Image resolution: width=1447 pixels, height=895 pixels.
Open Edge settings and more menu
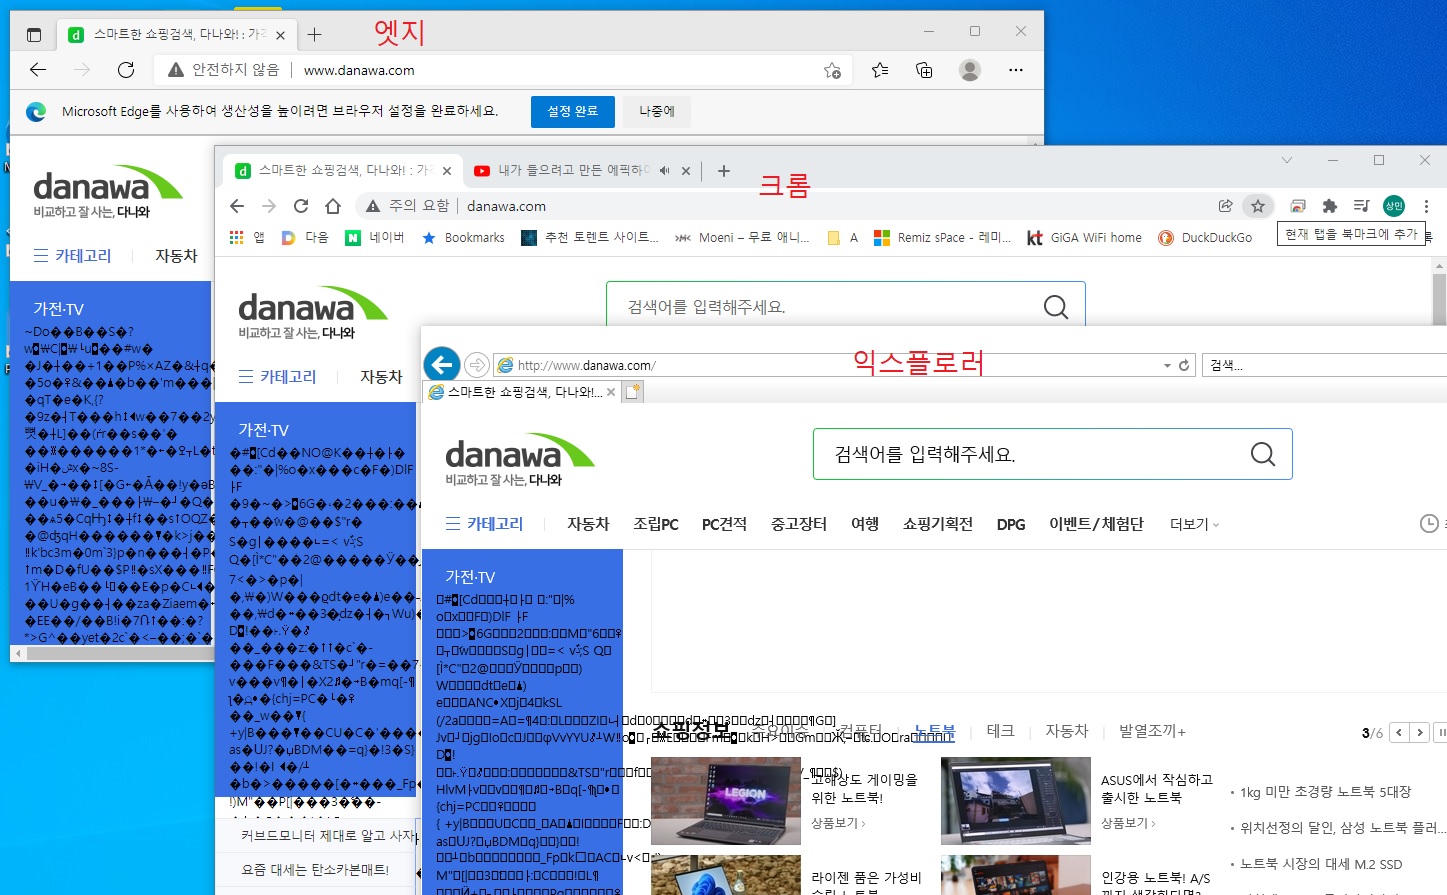pyautogui.click(x=1016, y=70)
